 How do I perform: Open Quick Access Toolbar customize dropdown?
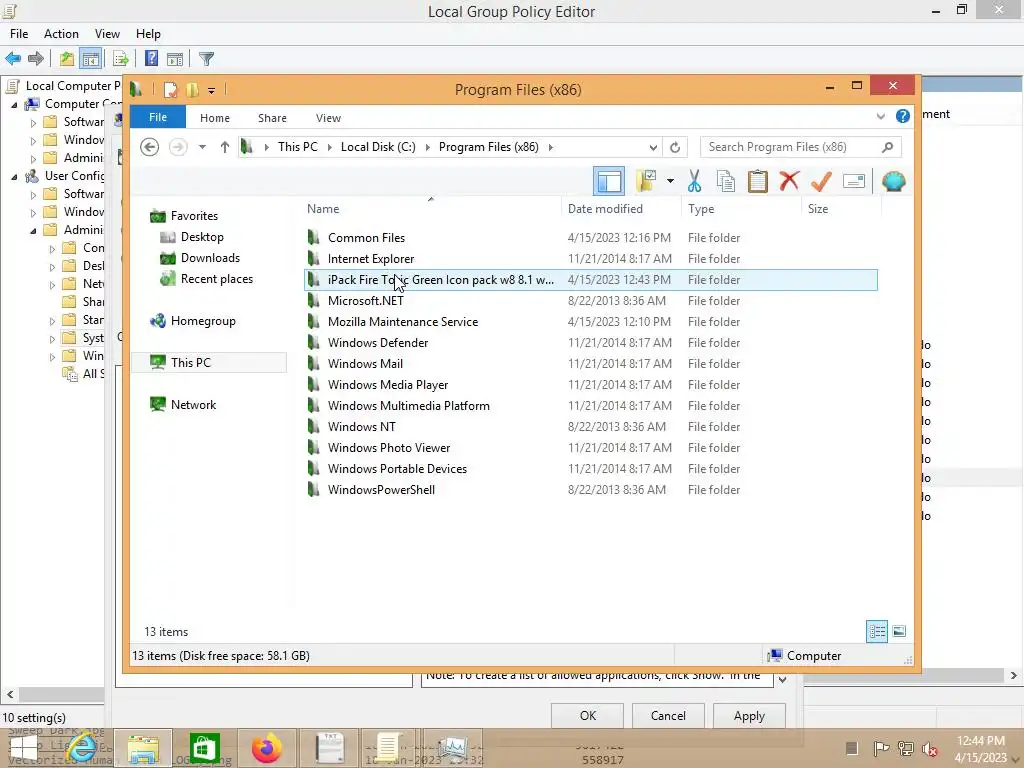[x=212, y=91]
